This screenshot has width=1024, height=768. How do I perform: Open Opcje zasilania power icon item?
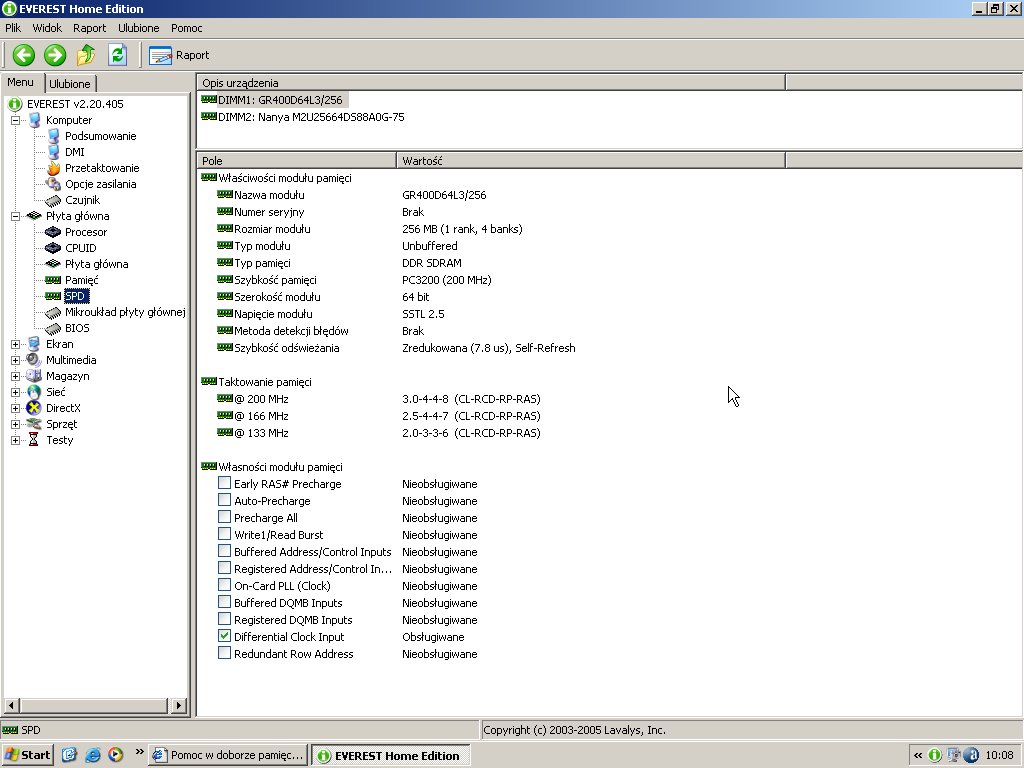[x=54, y=184]
